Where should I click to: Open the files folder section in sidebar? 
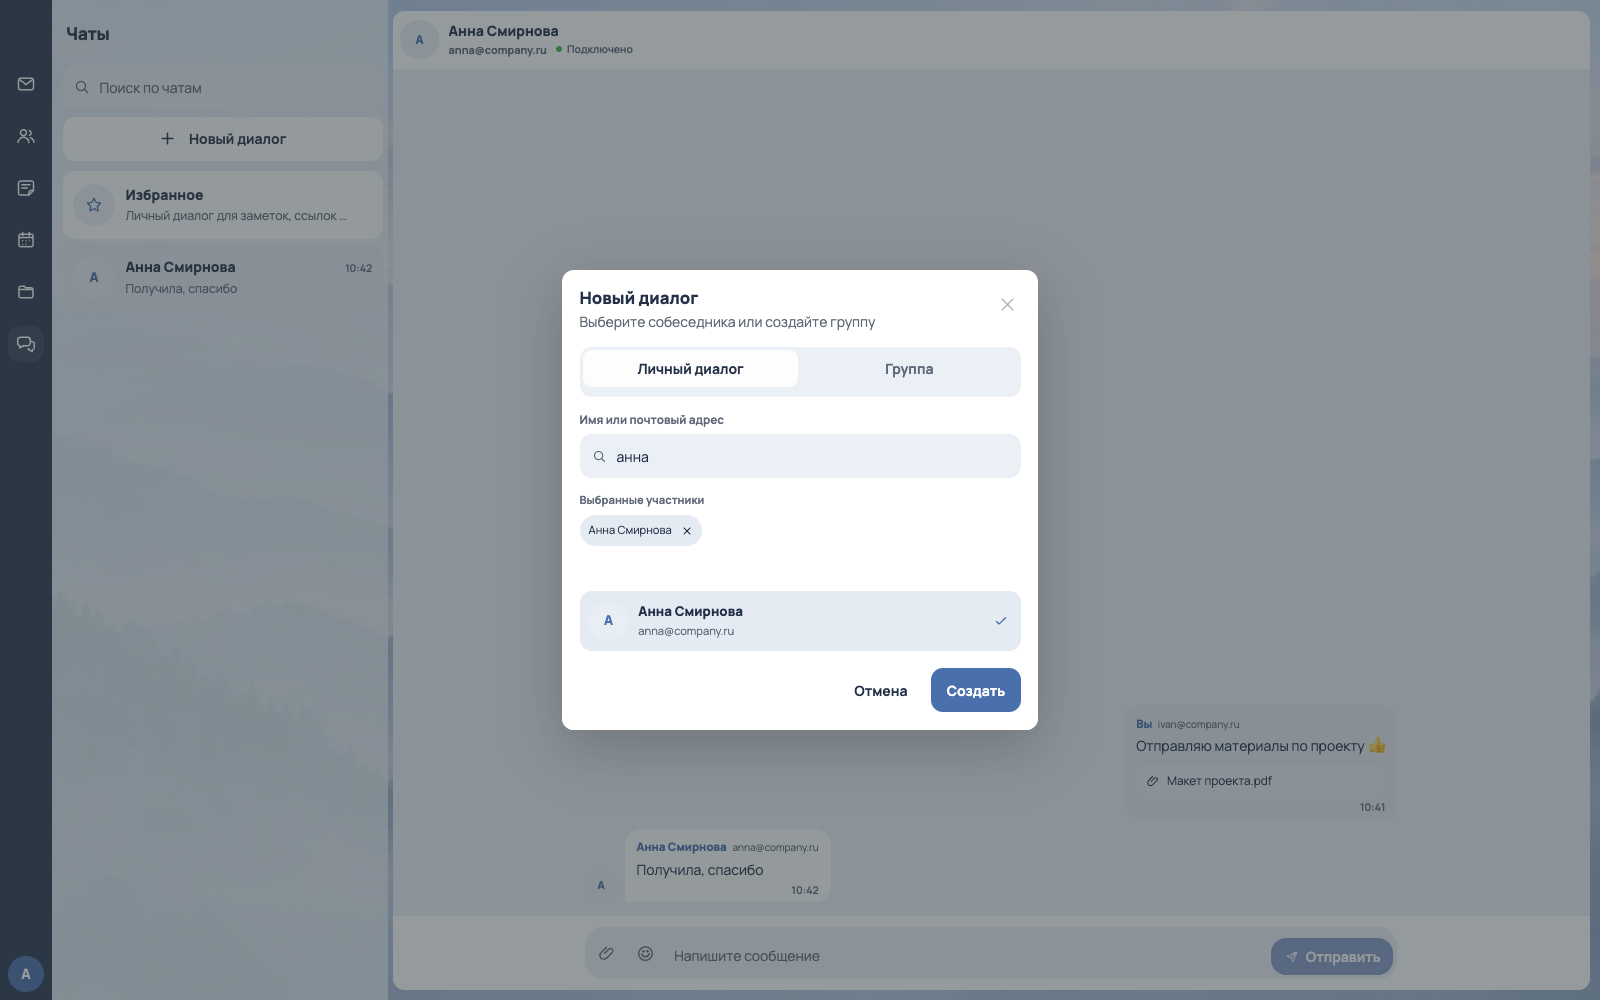tap(26, 292)
